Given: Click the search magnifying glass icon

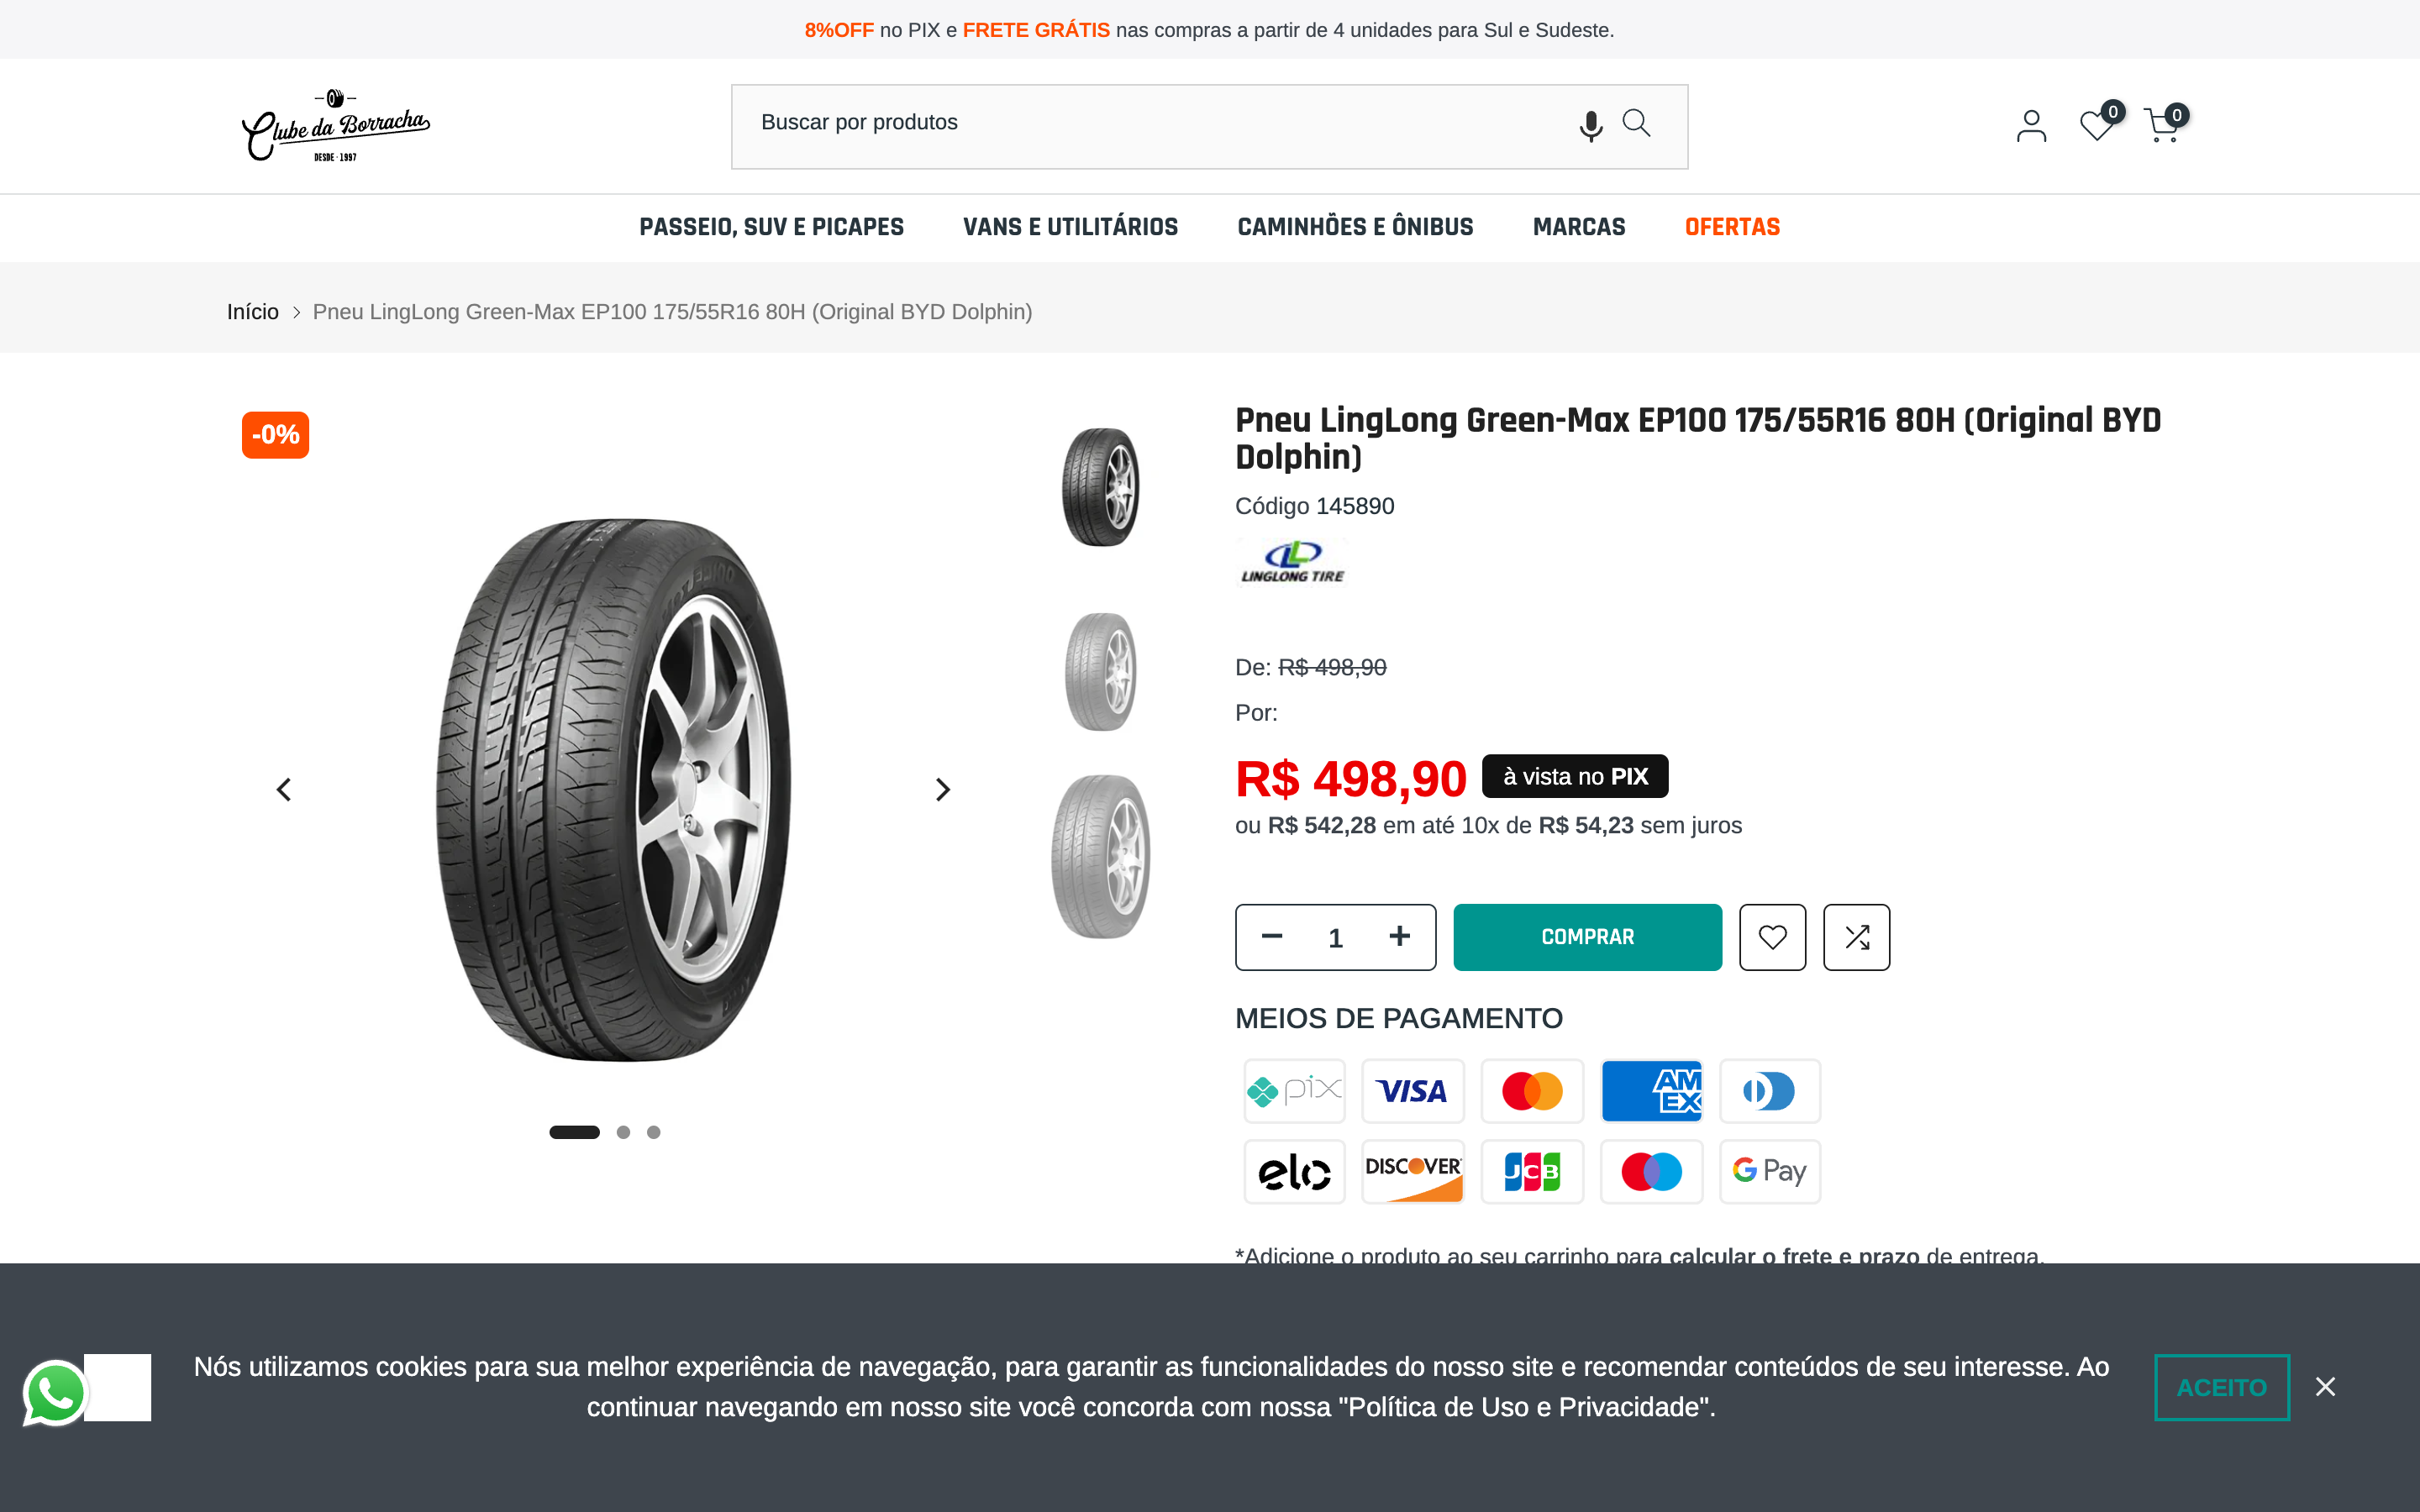Looking at the screenshot, I should click(1636, 123).
